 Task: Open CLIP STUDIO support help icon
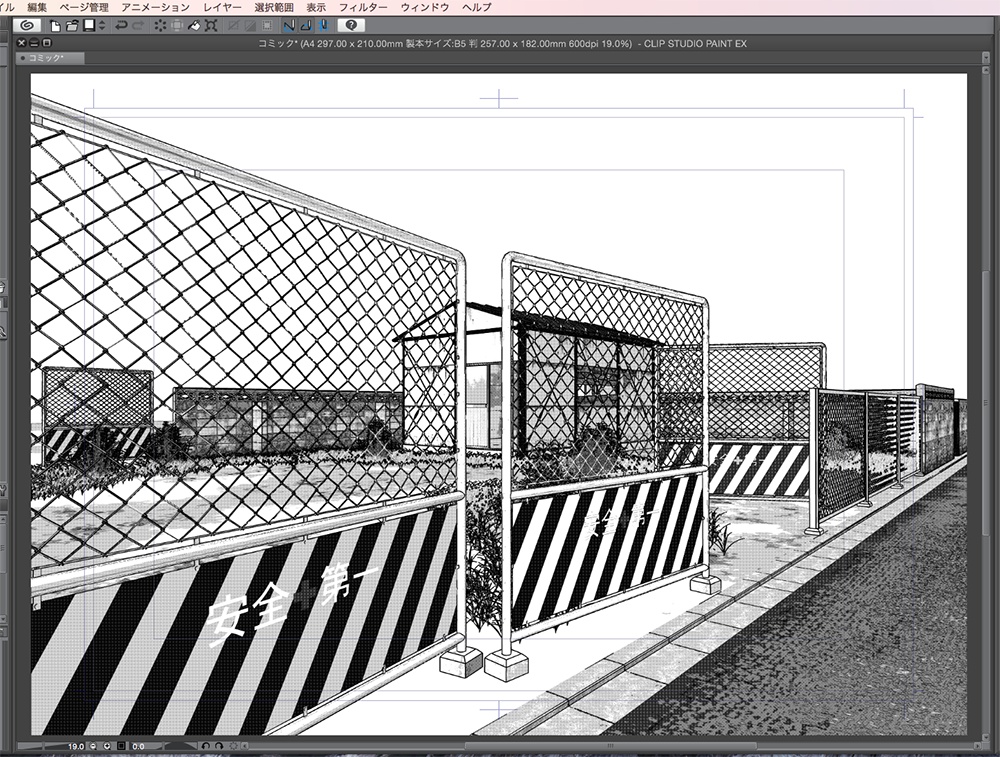(x=351, y=26)
